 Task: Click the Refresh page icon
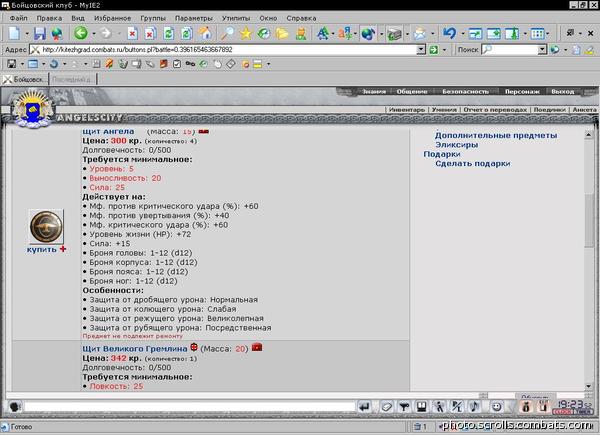pos(169,34)
